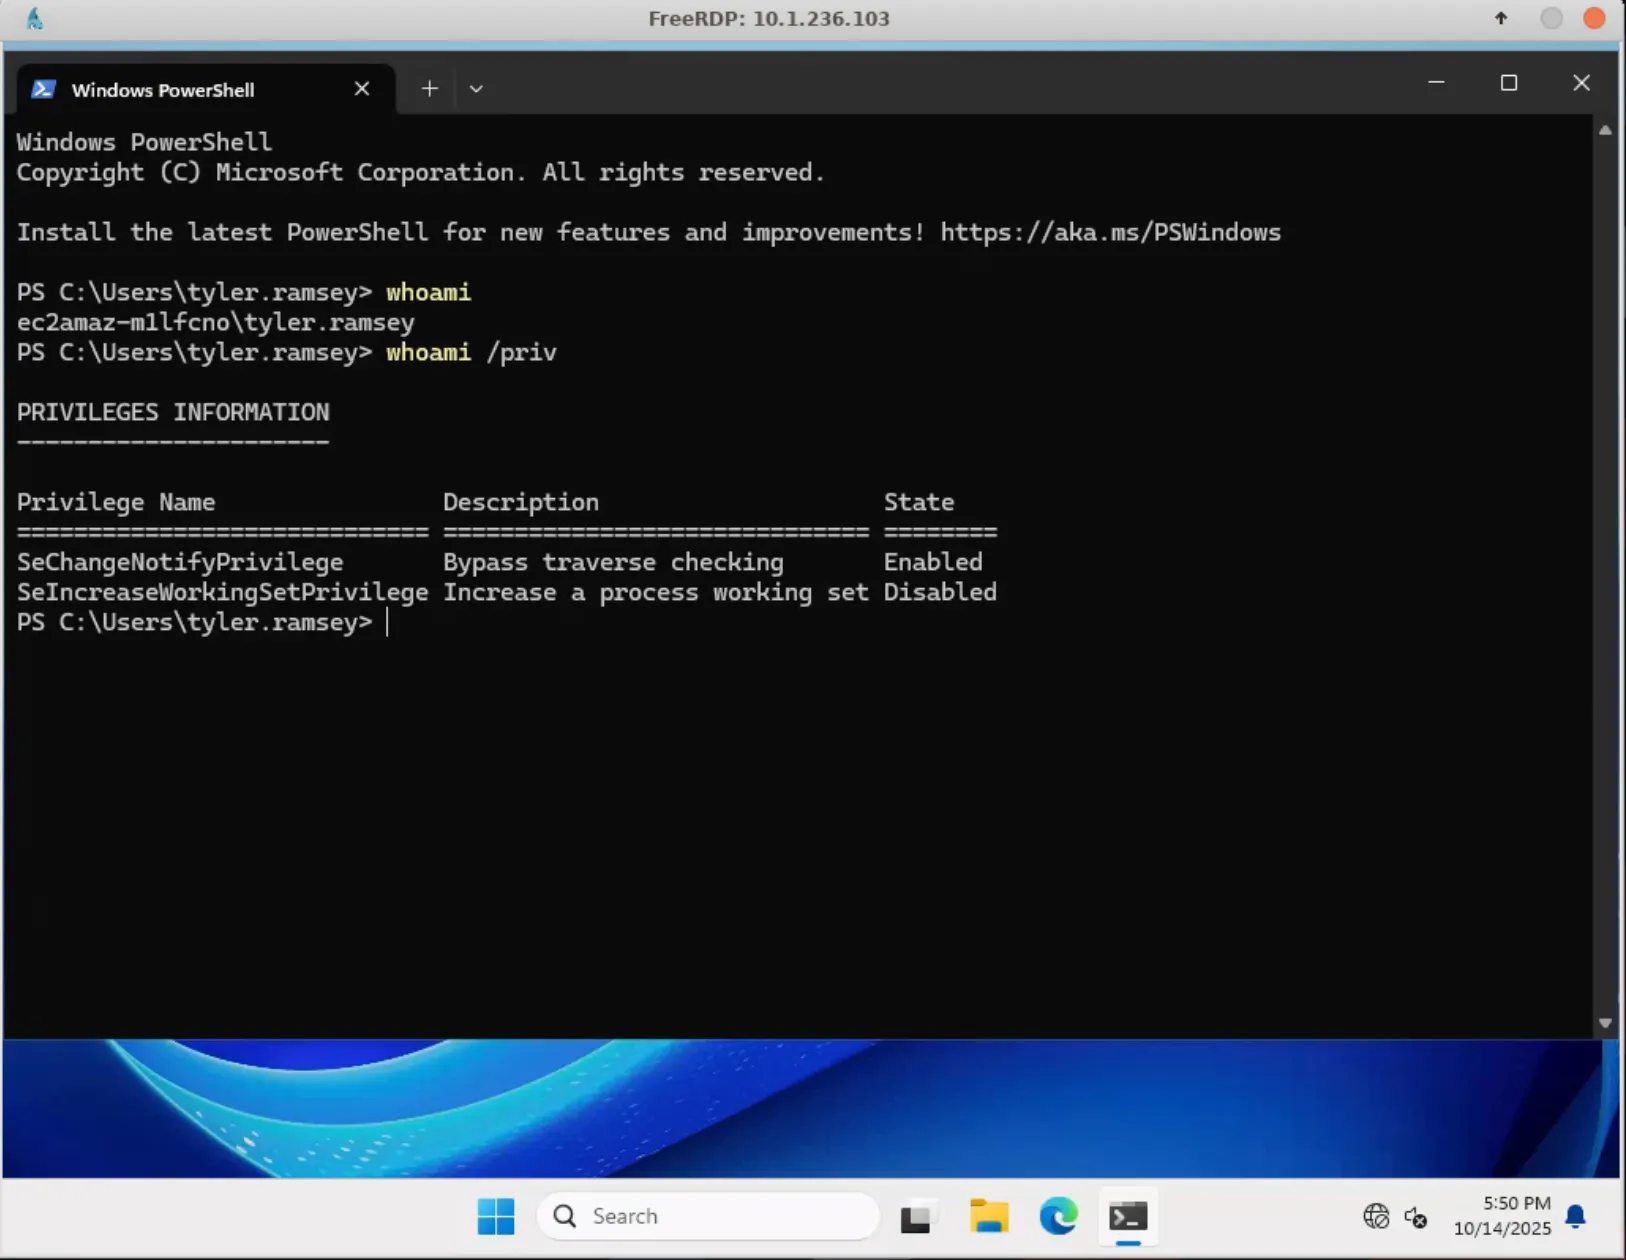Click the PowerShell icon in the tab
Image resolution: width=1626 pixels, height=1260 pixels.
tap(43, 90)
